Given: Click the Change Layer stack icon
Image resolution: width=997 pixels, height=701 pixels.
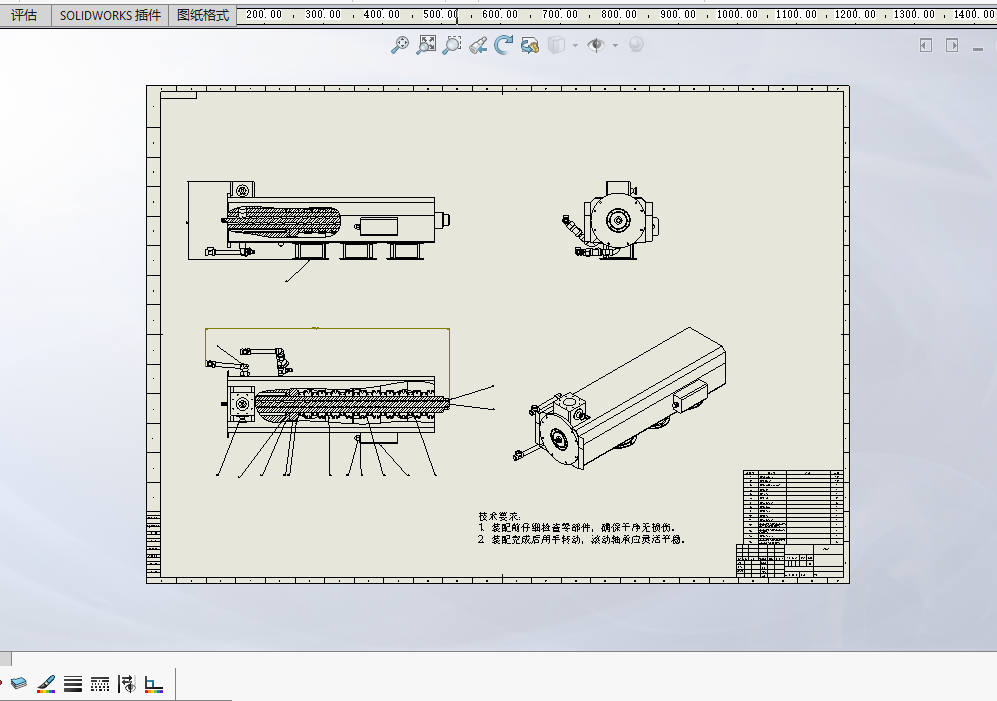Looking at the screenshot, I should [20, 684].
